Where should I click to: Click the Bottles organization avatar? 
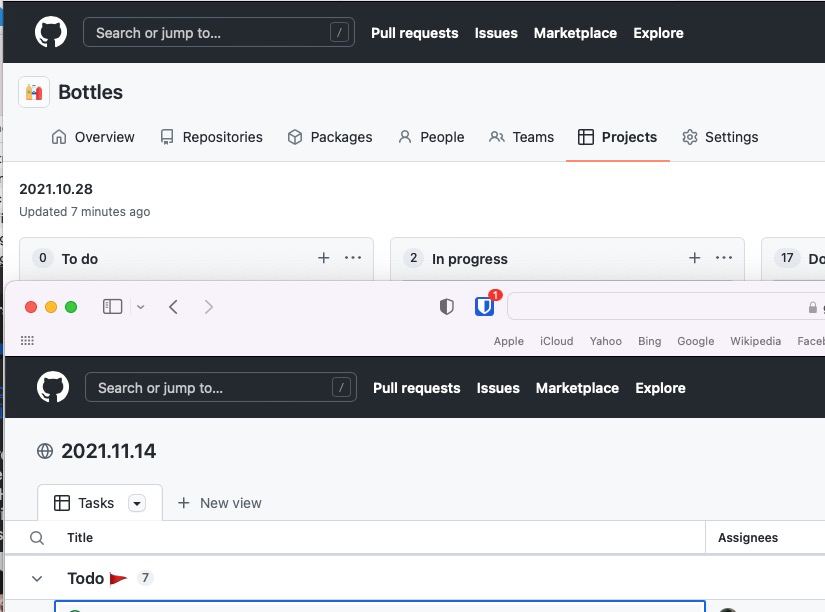(34, 92)
